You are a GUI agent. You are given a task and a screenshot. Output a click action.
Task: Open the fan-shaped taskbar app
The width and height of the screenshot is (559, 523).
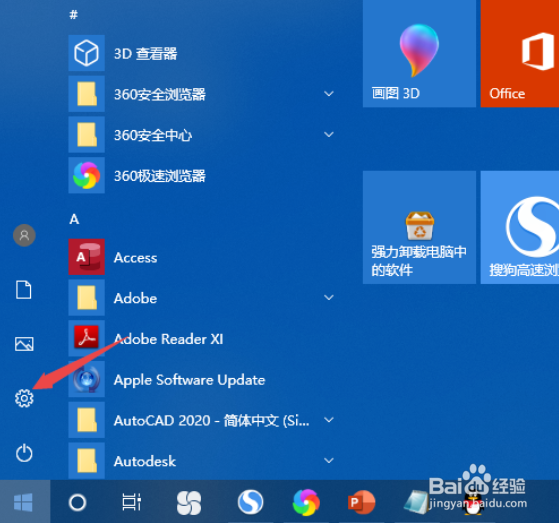(189, 503)
